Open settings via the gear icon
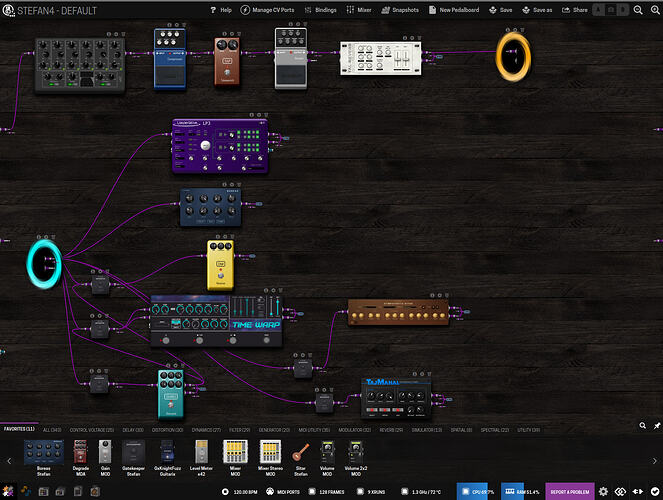The width and height of the screenshot is (663, 500). tap(603, 492)
